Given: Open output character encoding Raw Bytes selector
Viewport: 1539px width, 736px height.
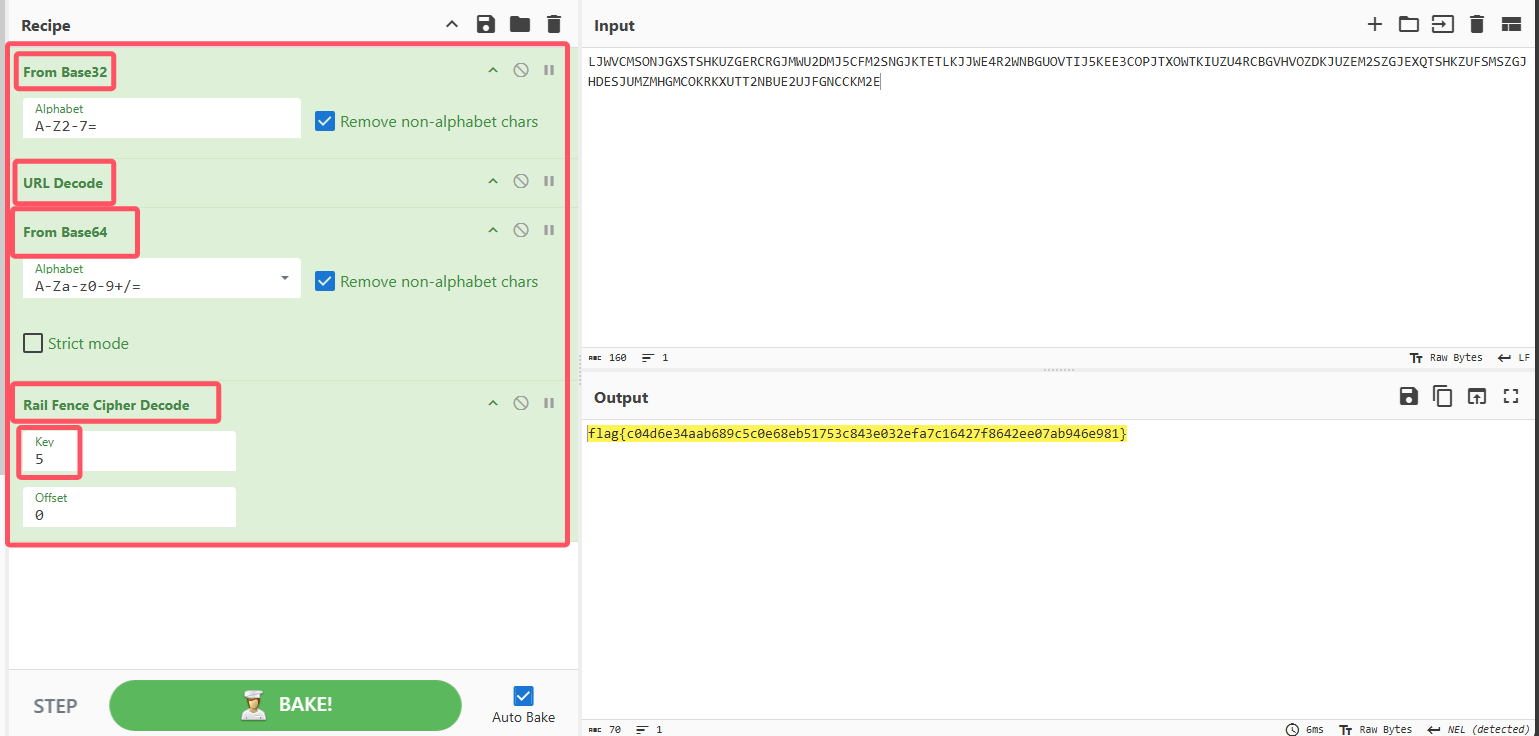Looking at the screenshot, I should coord(1375,729).
